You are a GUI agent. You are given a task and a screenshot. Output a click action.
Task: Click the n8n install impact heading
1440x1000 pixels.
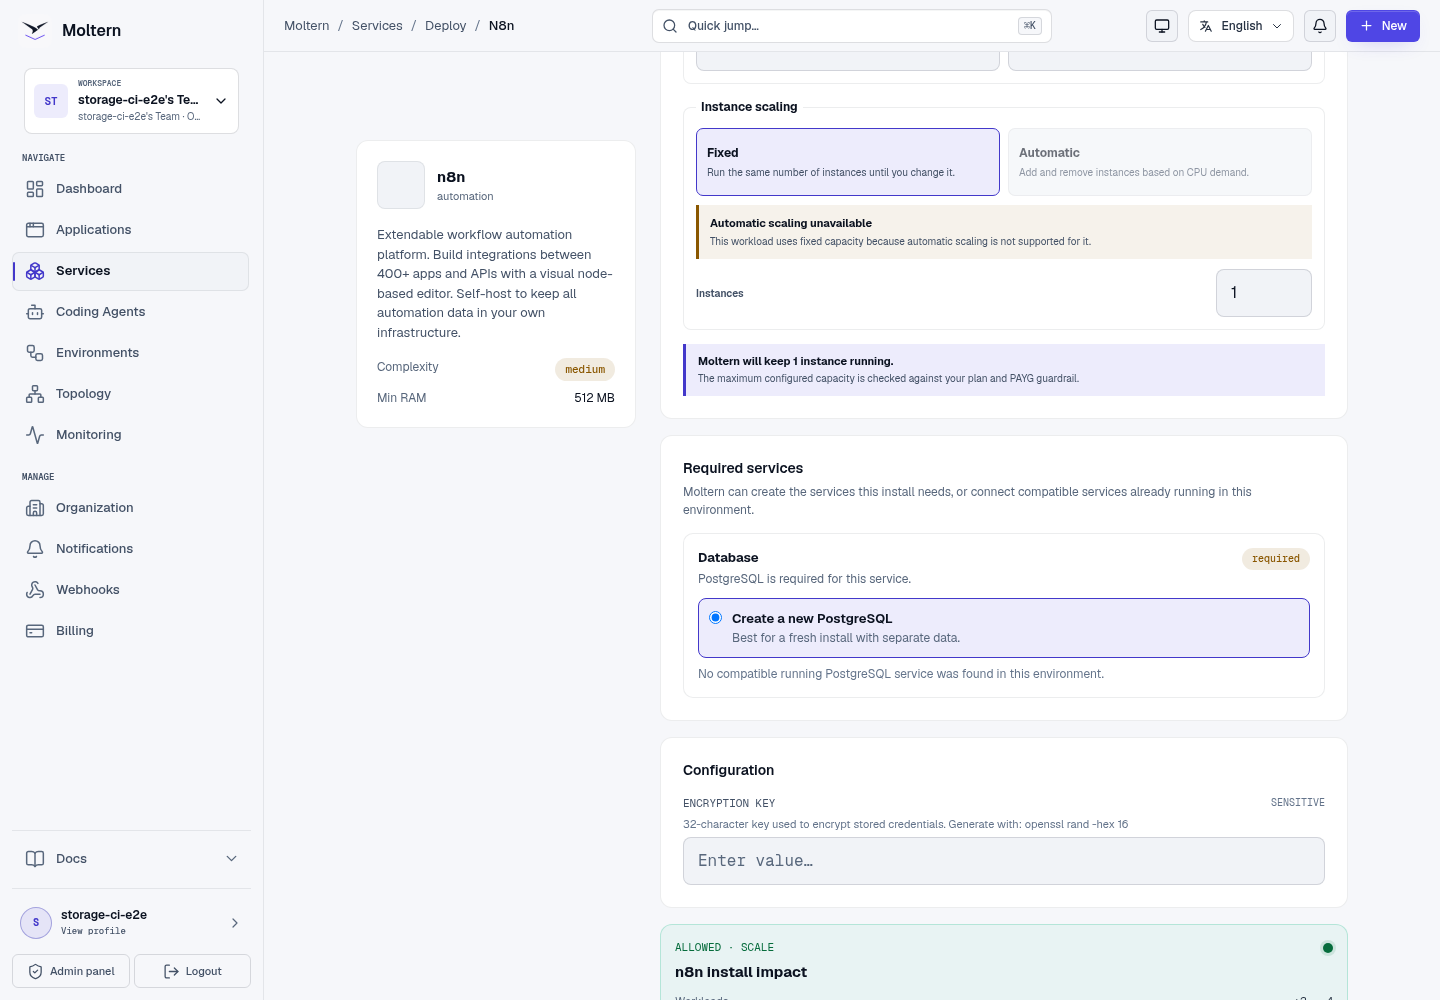coord(741,972)
